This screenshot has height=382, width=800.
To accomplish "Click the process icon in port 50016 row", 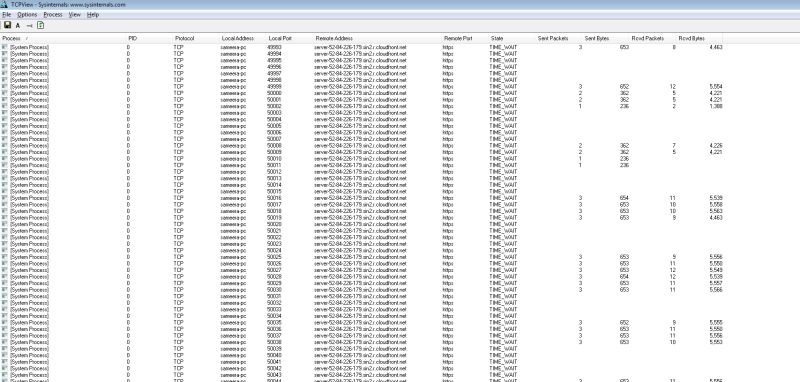I will [5, 198].
